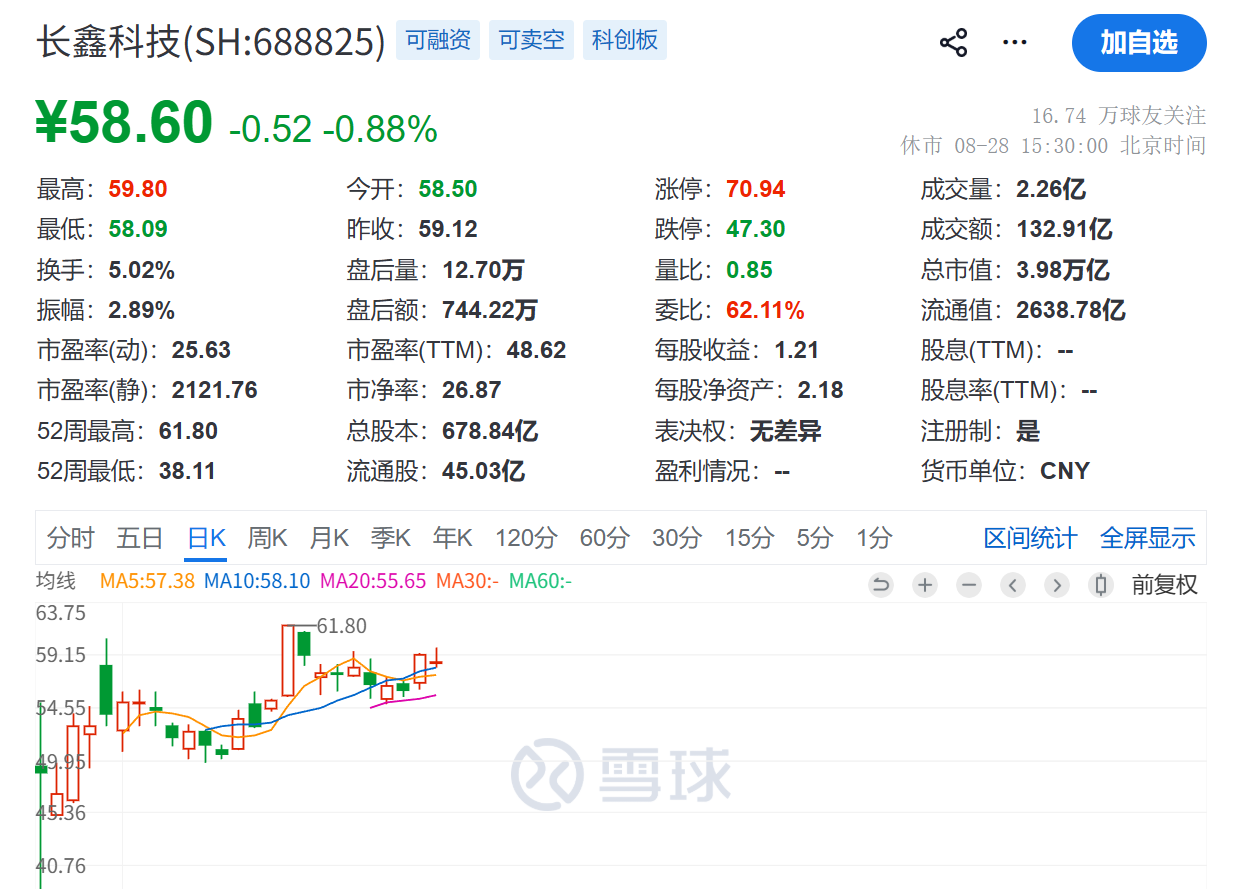This screenshot has height=889, width=1237.
Task: Click the 涨停 value 70.94
Action: pyautogui.click(x=756, y=189)
